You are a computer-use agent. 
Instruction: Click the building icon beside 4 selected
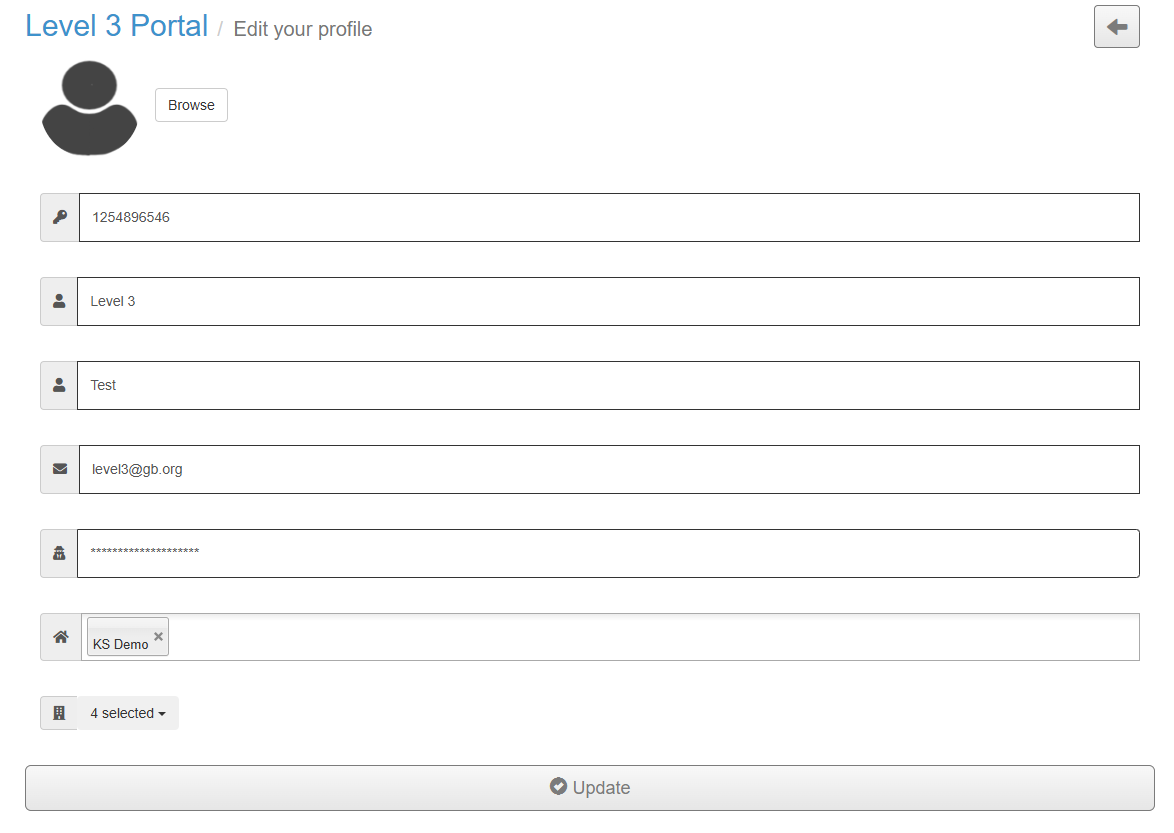(x=59, y=713)
